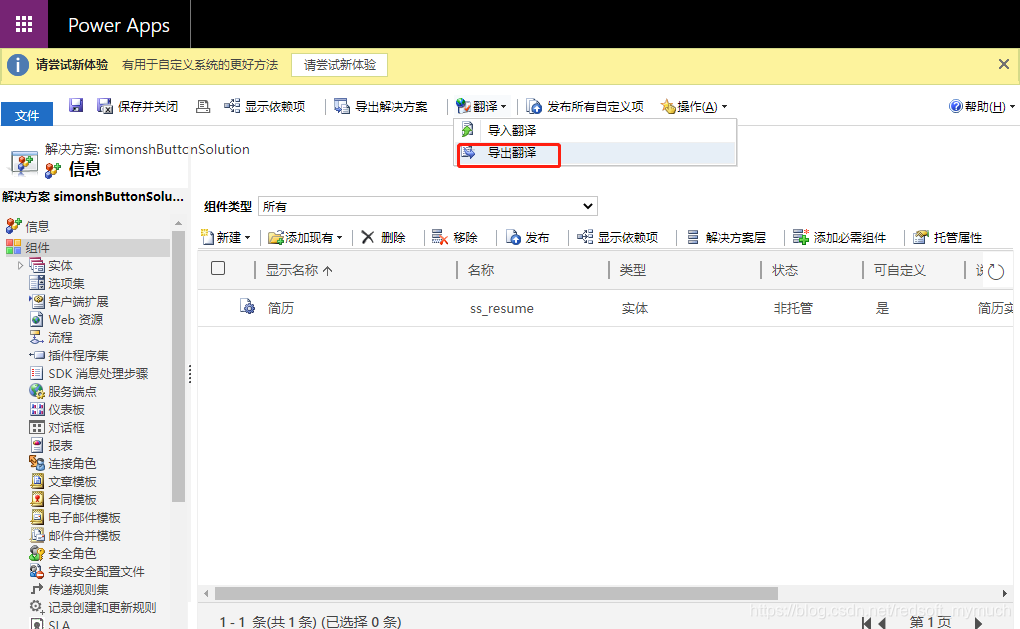Click Save and Close (保存并关闭)

click(137, 106)
